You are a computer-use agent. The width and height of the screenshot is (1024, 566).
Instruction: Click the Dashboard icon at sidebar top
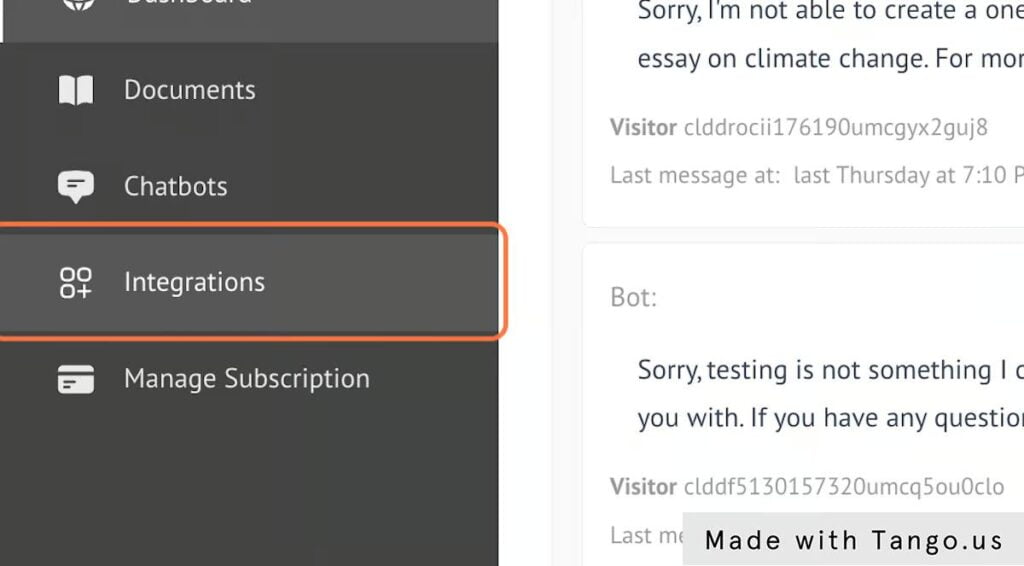point(76,4)
